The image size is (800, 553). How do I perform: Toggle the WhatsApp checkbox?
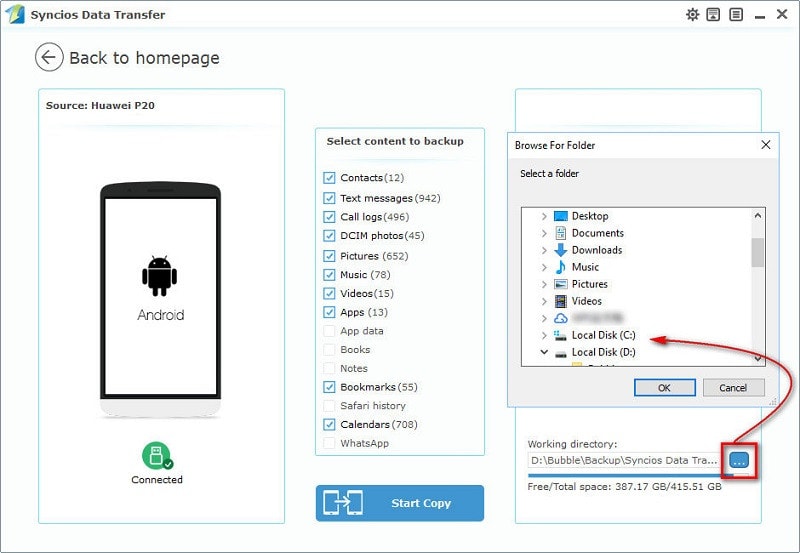329,443
